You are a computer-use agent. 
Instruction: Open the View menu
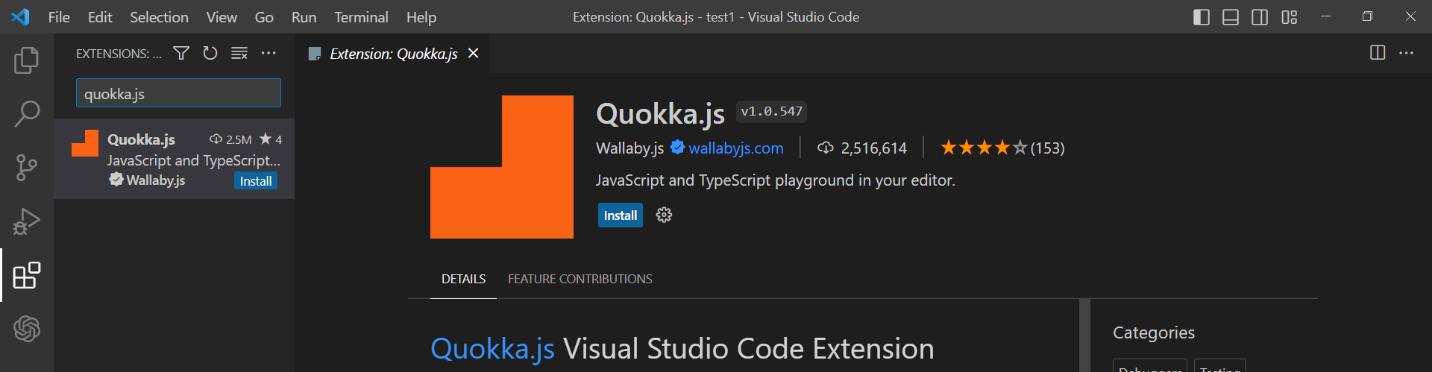(x=222, y=17)
